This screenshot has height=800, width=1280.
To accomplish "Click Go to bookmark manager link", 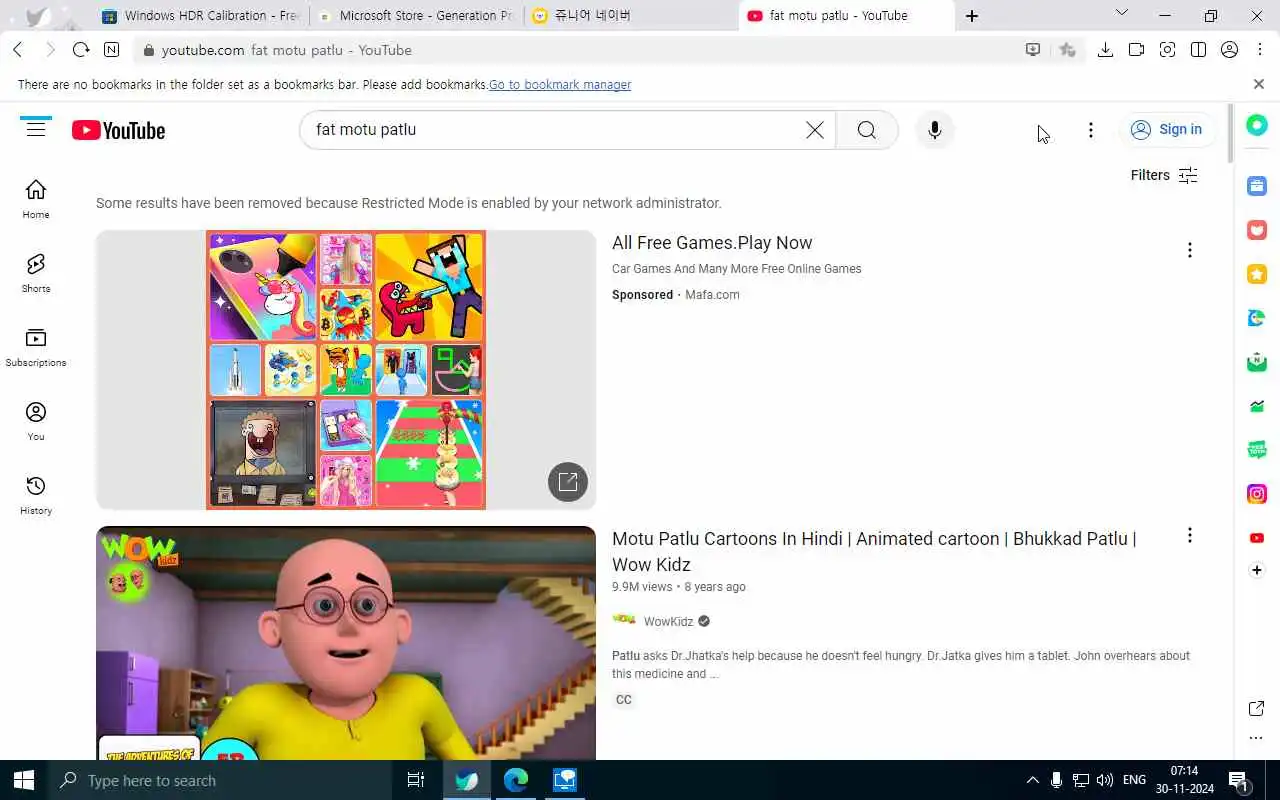I will (x=560, y=85).
